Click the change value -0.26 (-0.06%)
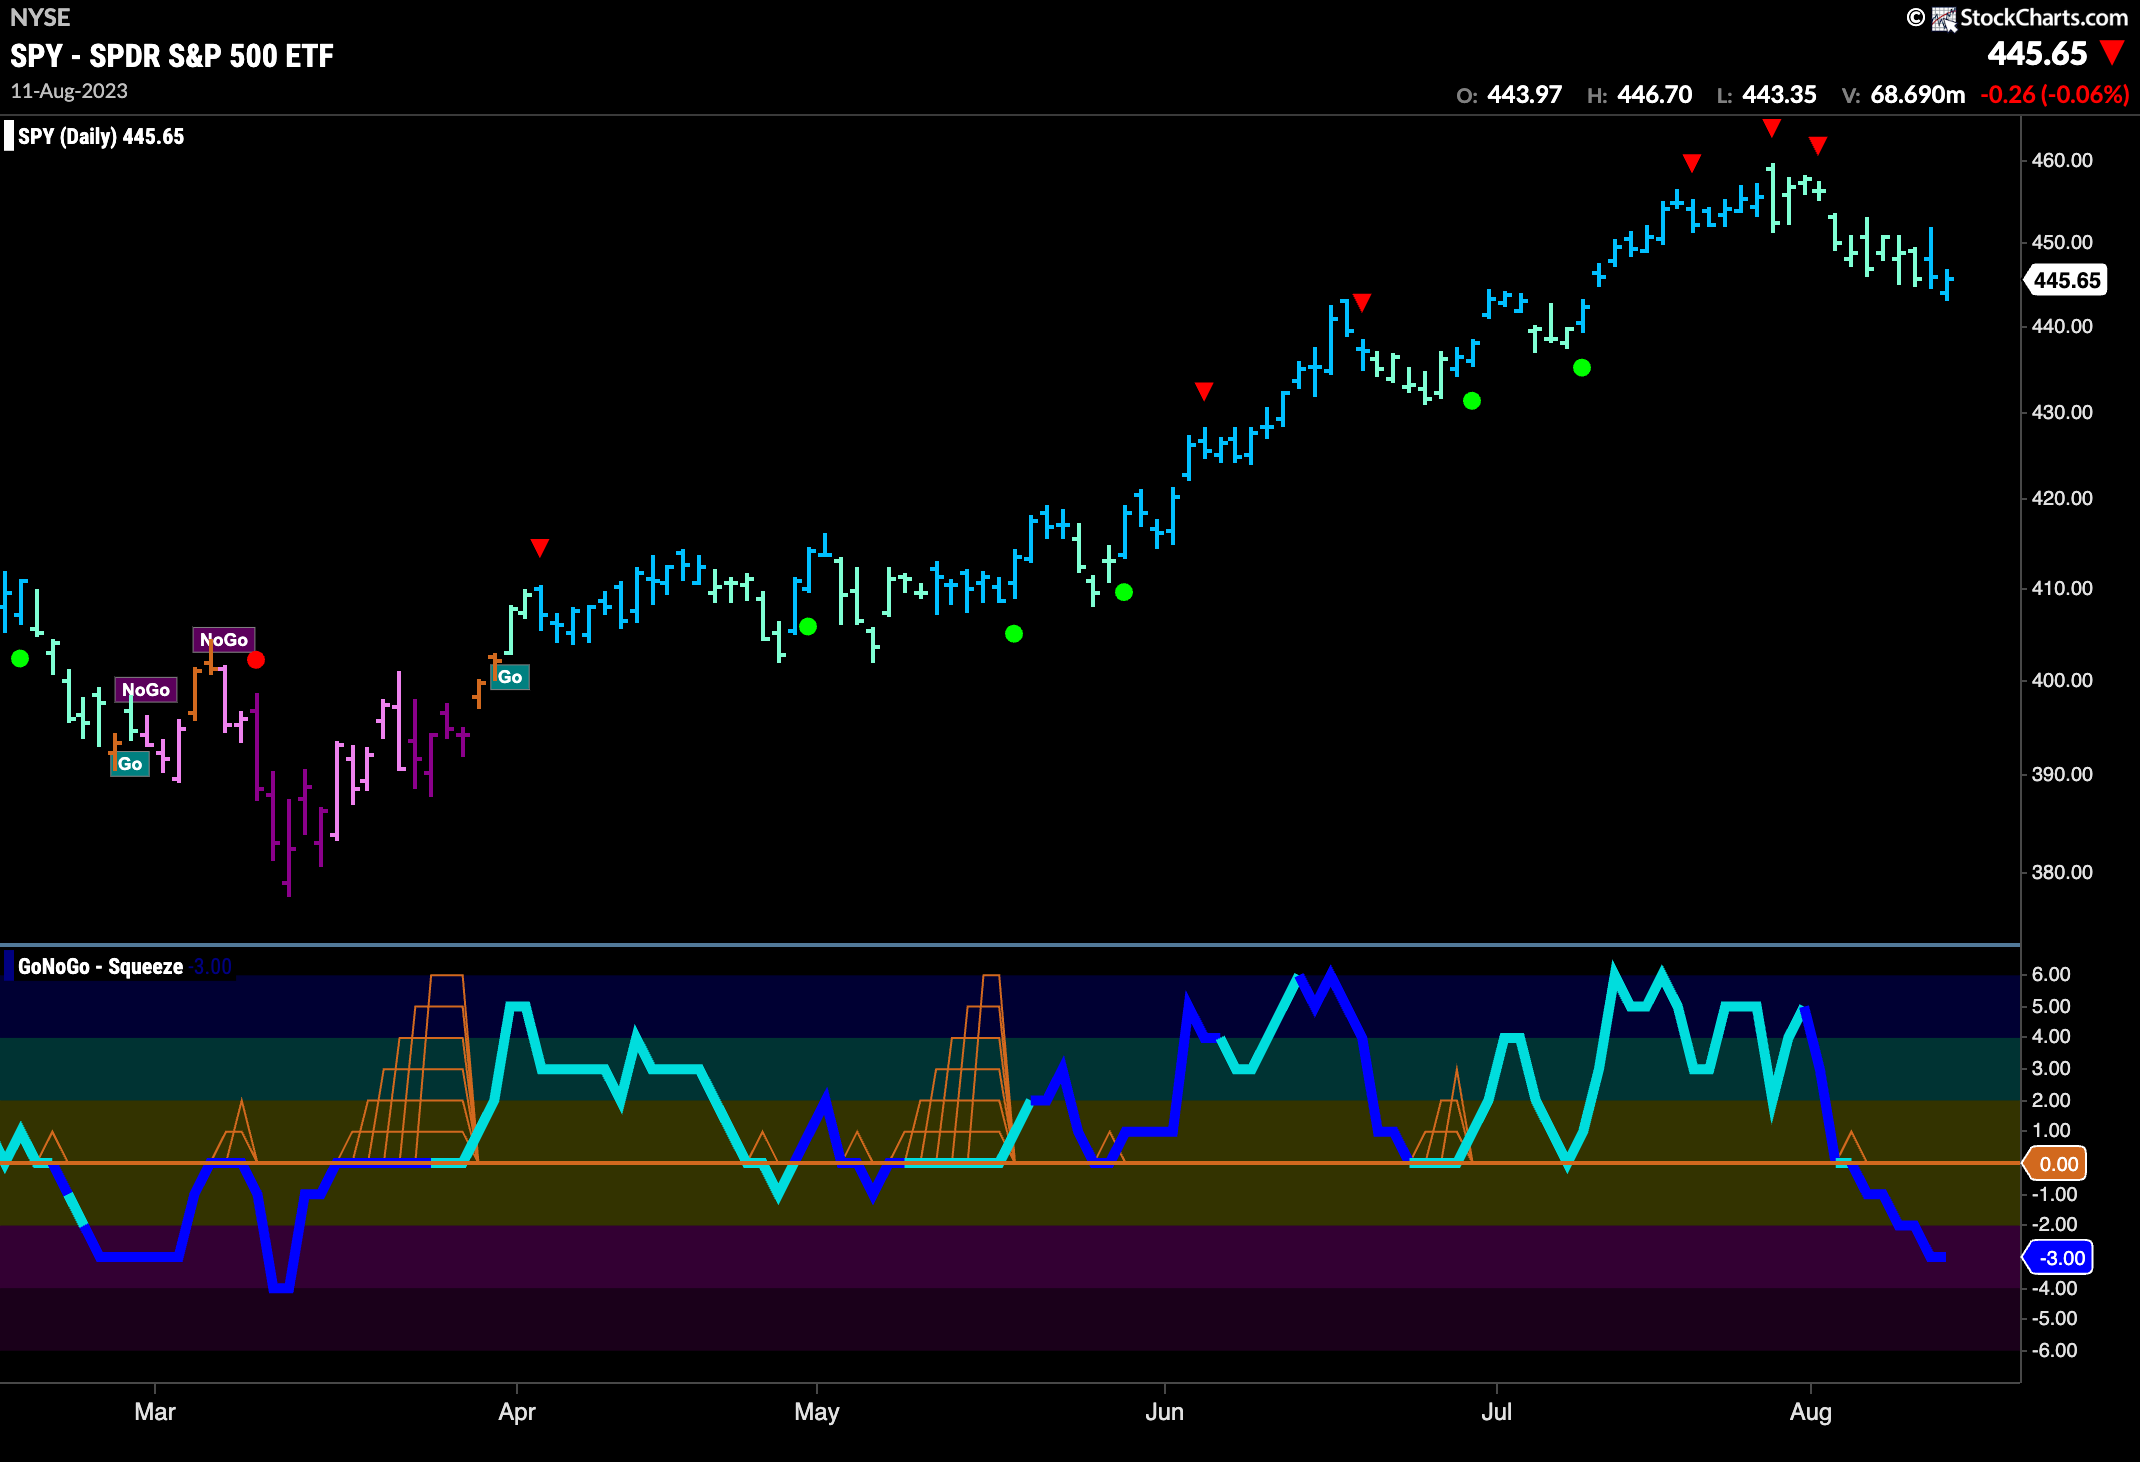 coord(2054,95)
